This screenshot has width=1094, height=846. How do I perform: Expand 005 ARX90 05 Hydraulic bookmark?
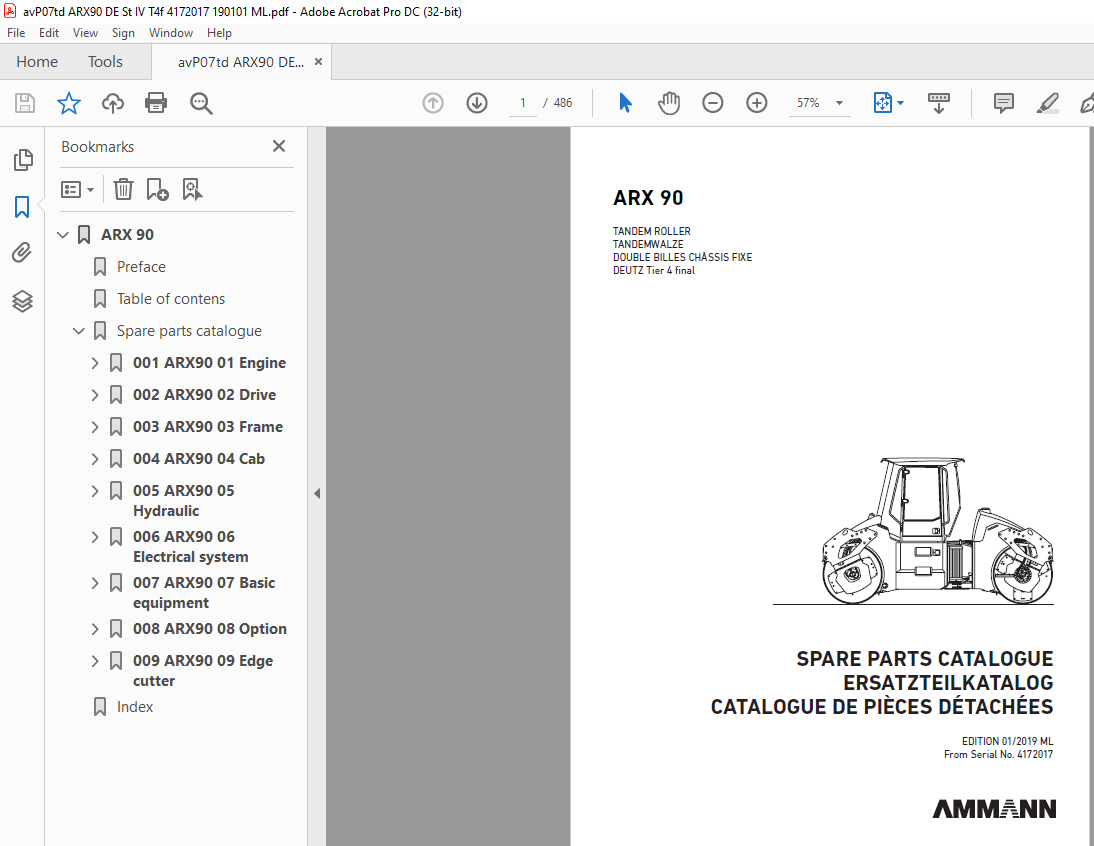(x=95, y=492)
